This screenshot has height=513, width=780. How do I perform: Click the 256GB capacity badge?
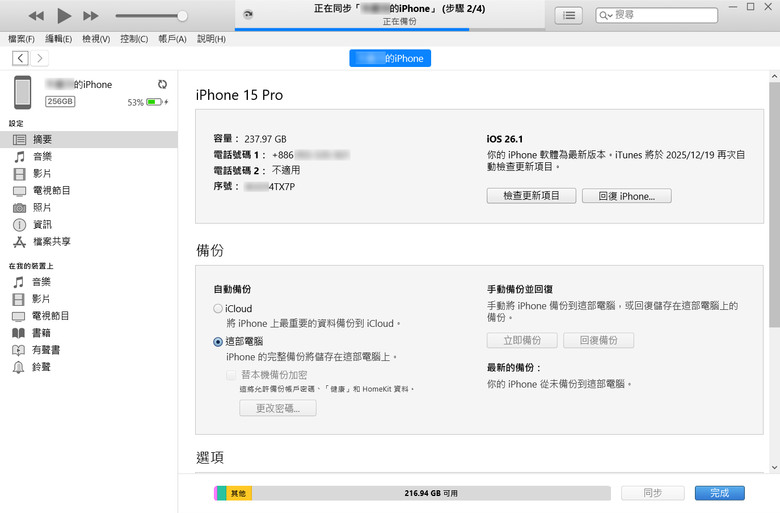(x=60, y=102)
